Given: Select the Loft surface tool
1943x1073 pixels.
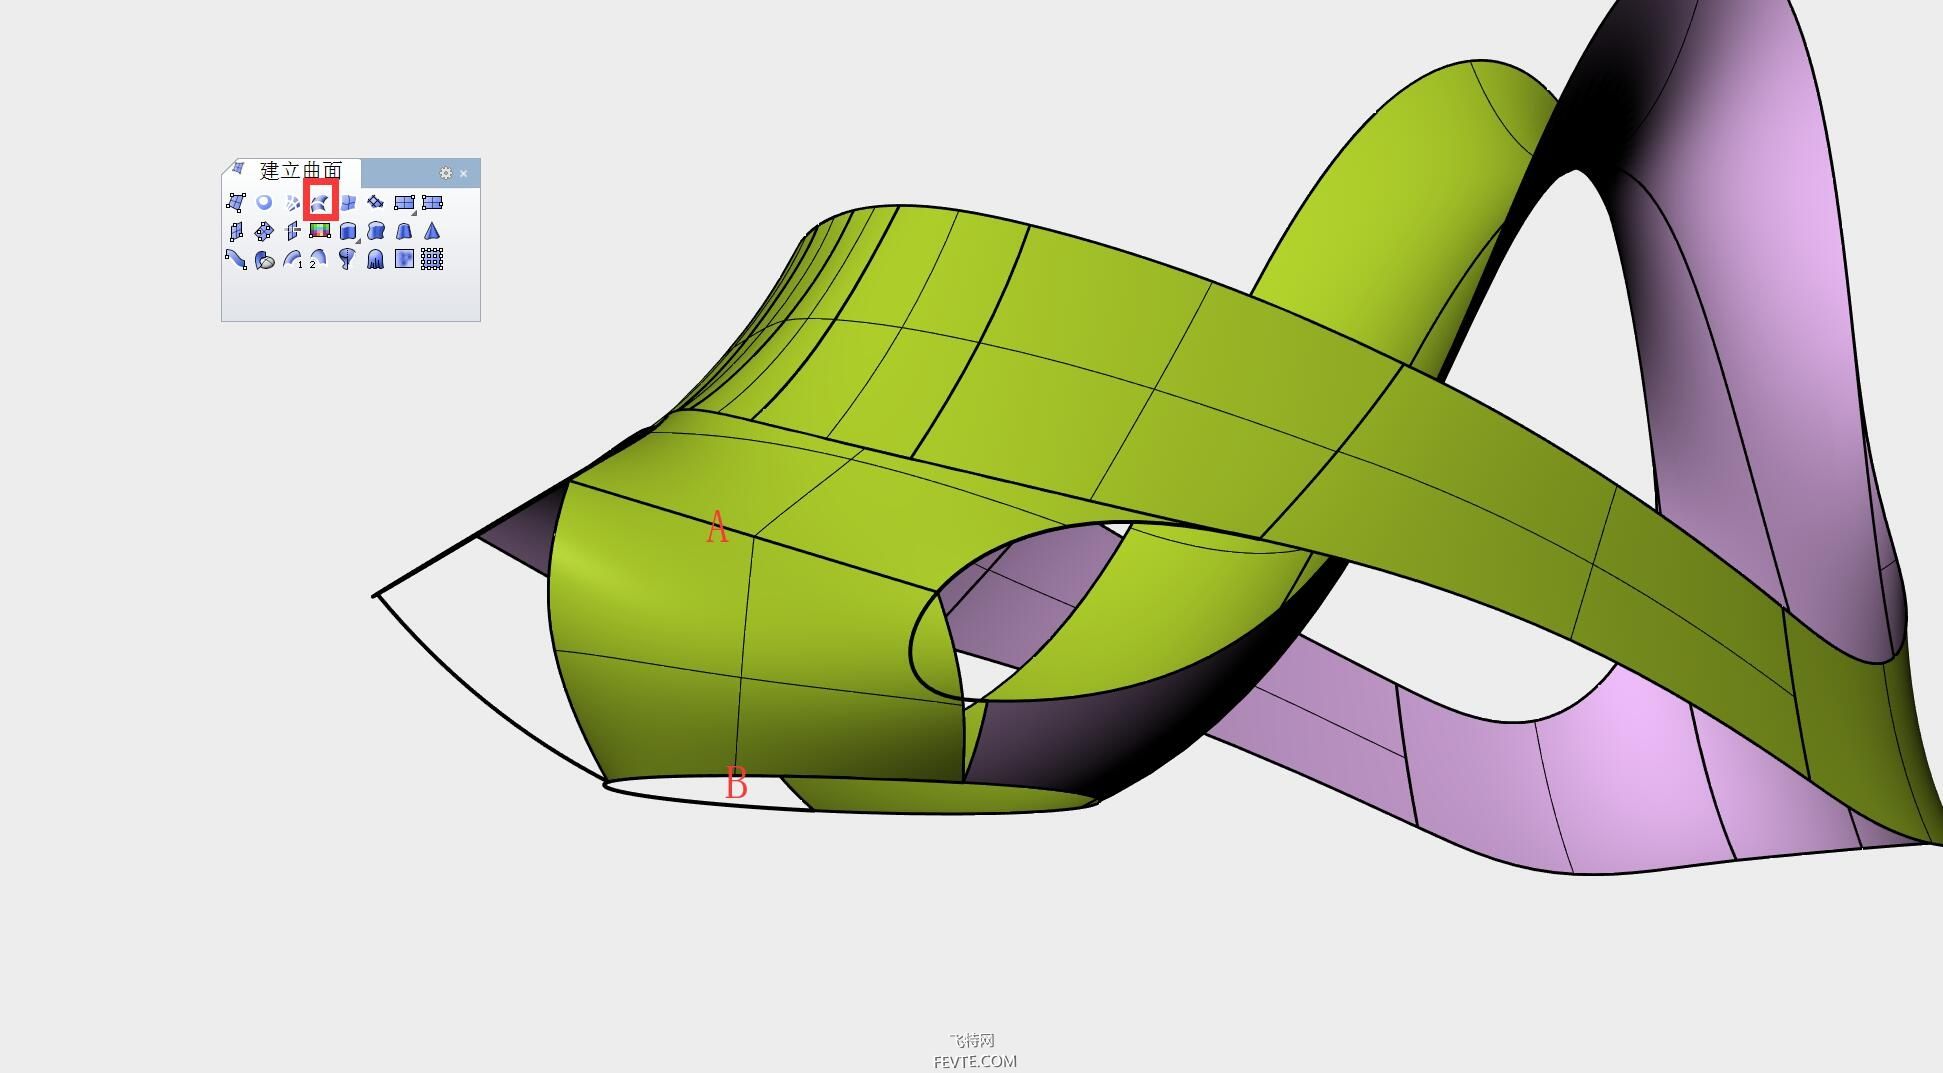Looking at the screenshot, I should [x=348, y=202].
